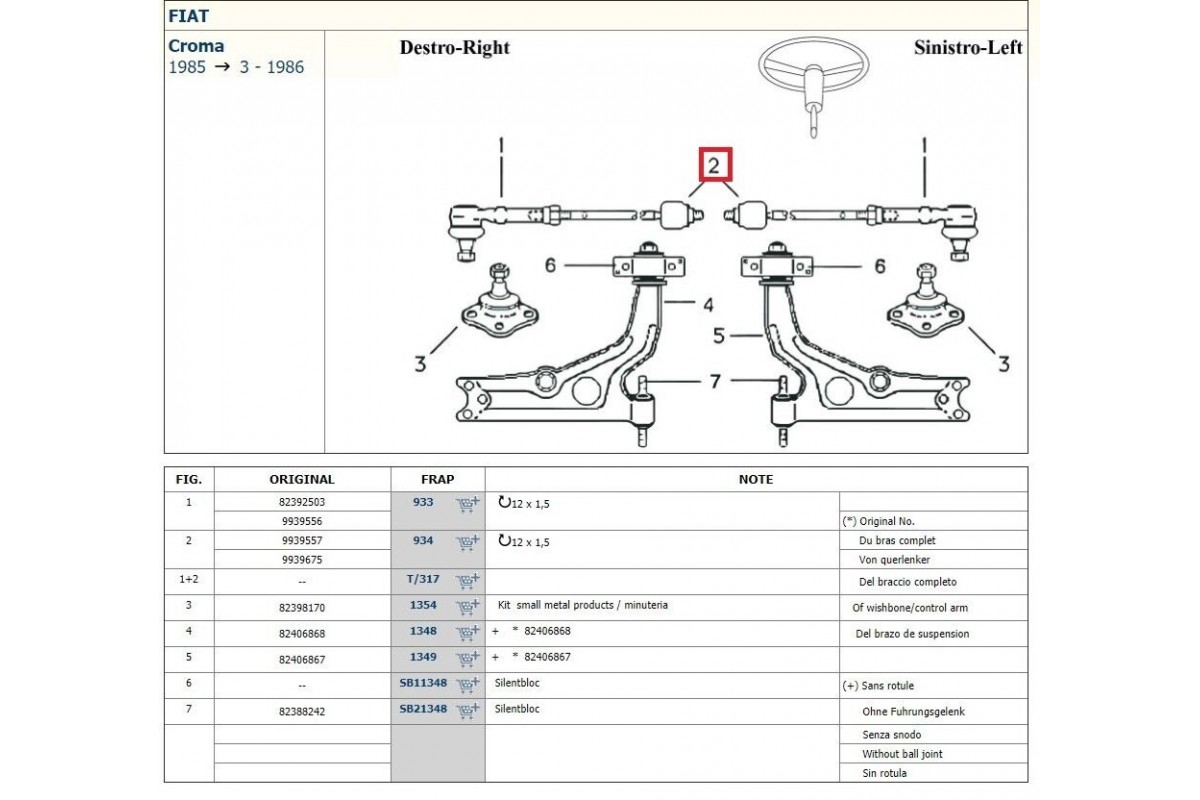Select the Sinistro-Left label in diagram

[968, 47]
